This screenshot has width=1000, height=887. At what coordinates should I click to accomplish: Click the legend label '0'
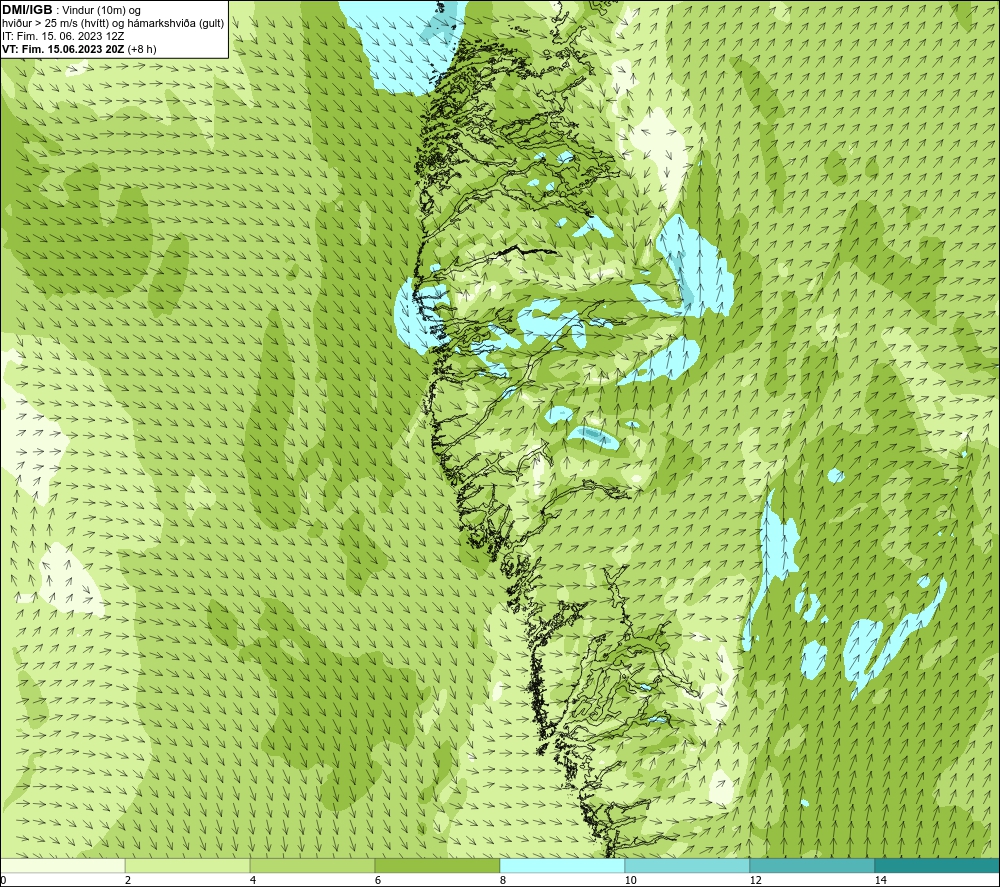click(3, 880)
